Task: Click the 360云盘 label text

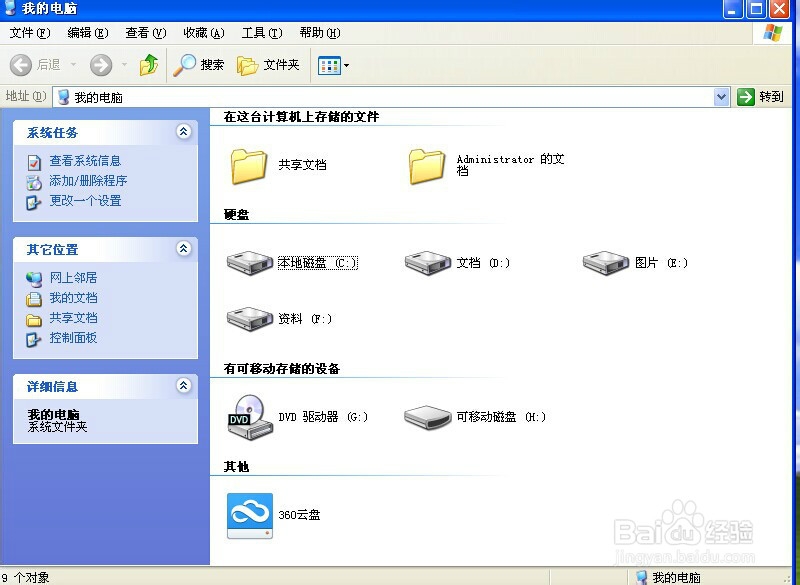Action: coord(299,515)
